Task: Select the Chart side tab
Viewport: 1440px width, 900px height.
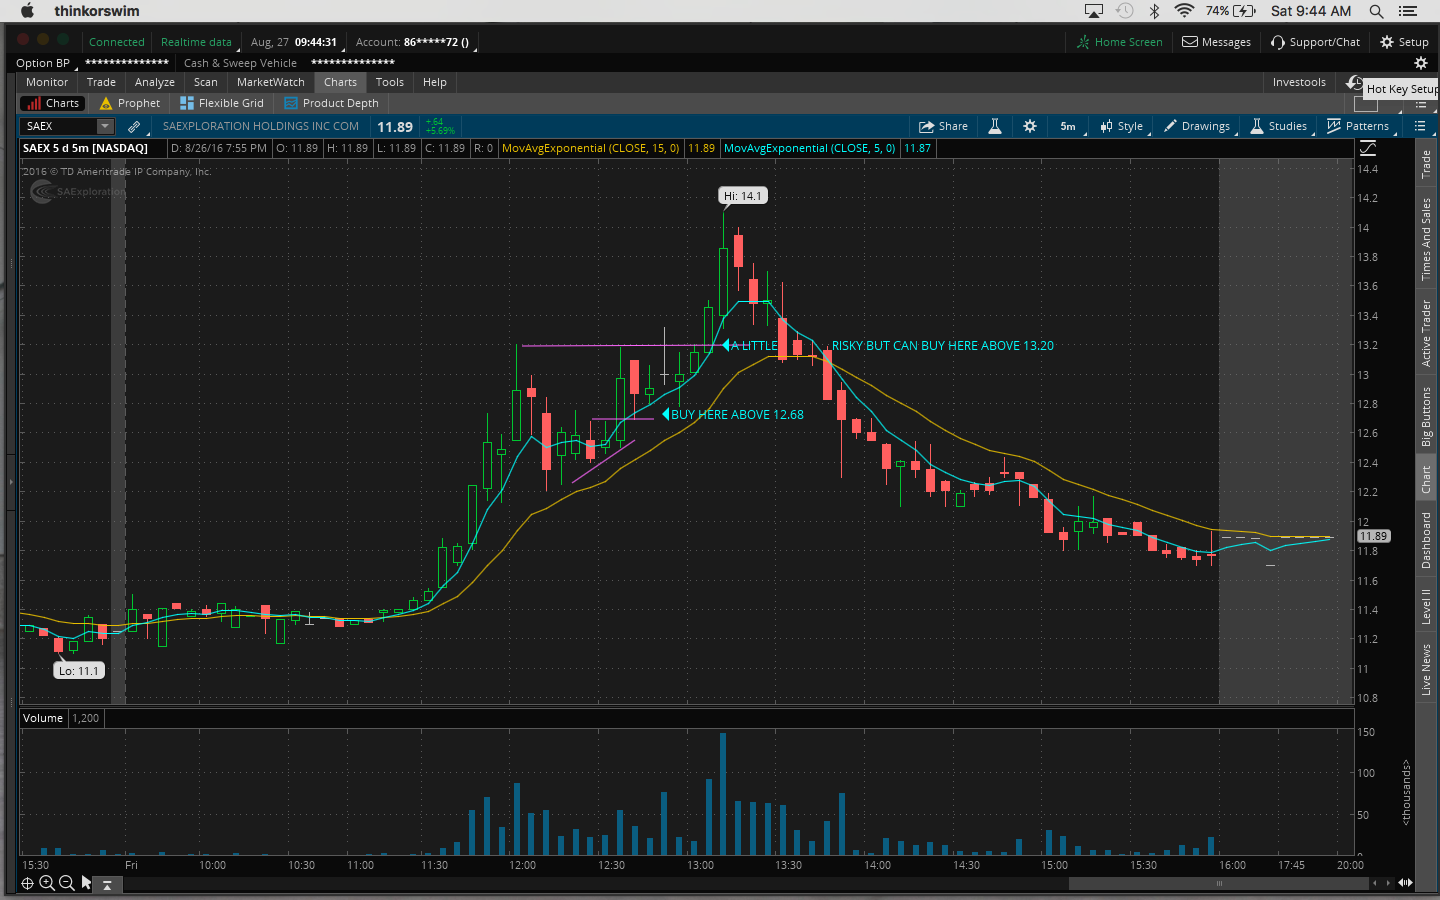Action: 1427,480
